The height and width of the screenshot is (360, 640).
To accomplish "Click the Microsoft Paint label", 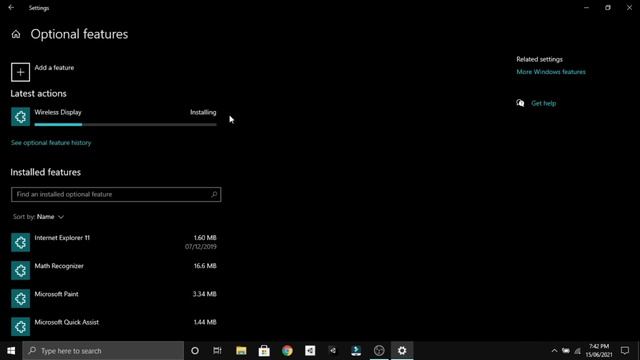I will [56, 294].
